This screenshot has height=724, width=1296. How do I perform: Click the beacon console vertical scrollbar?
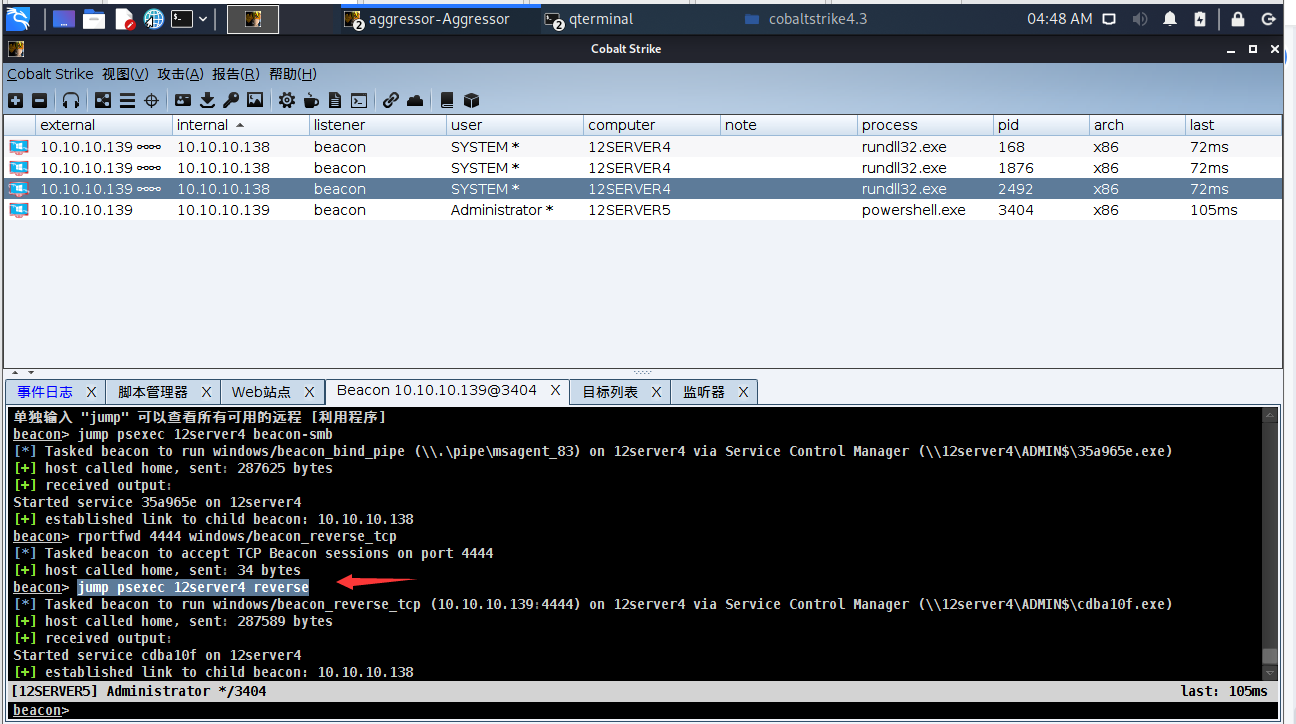(x=1270, y=543)
